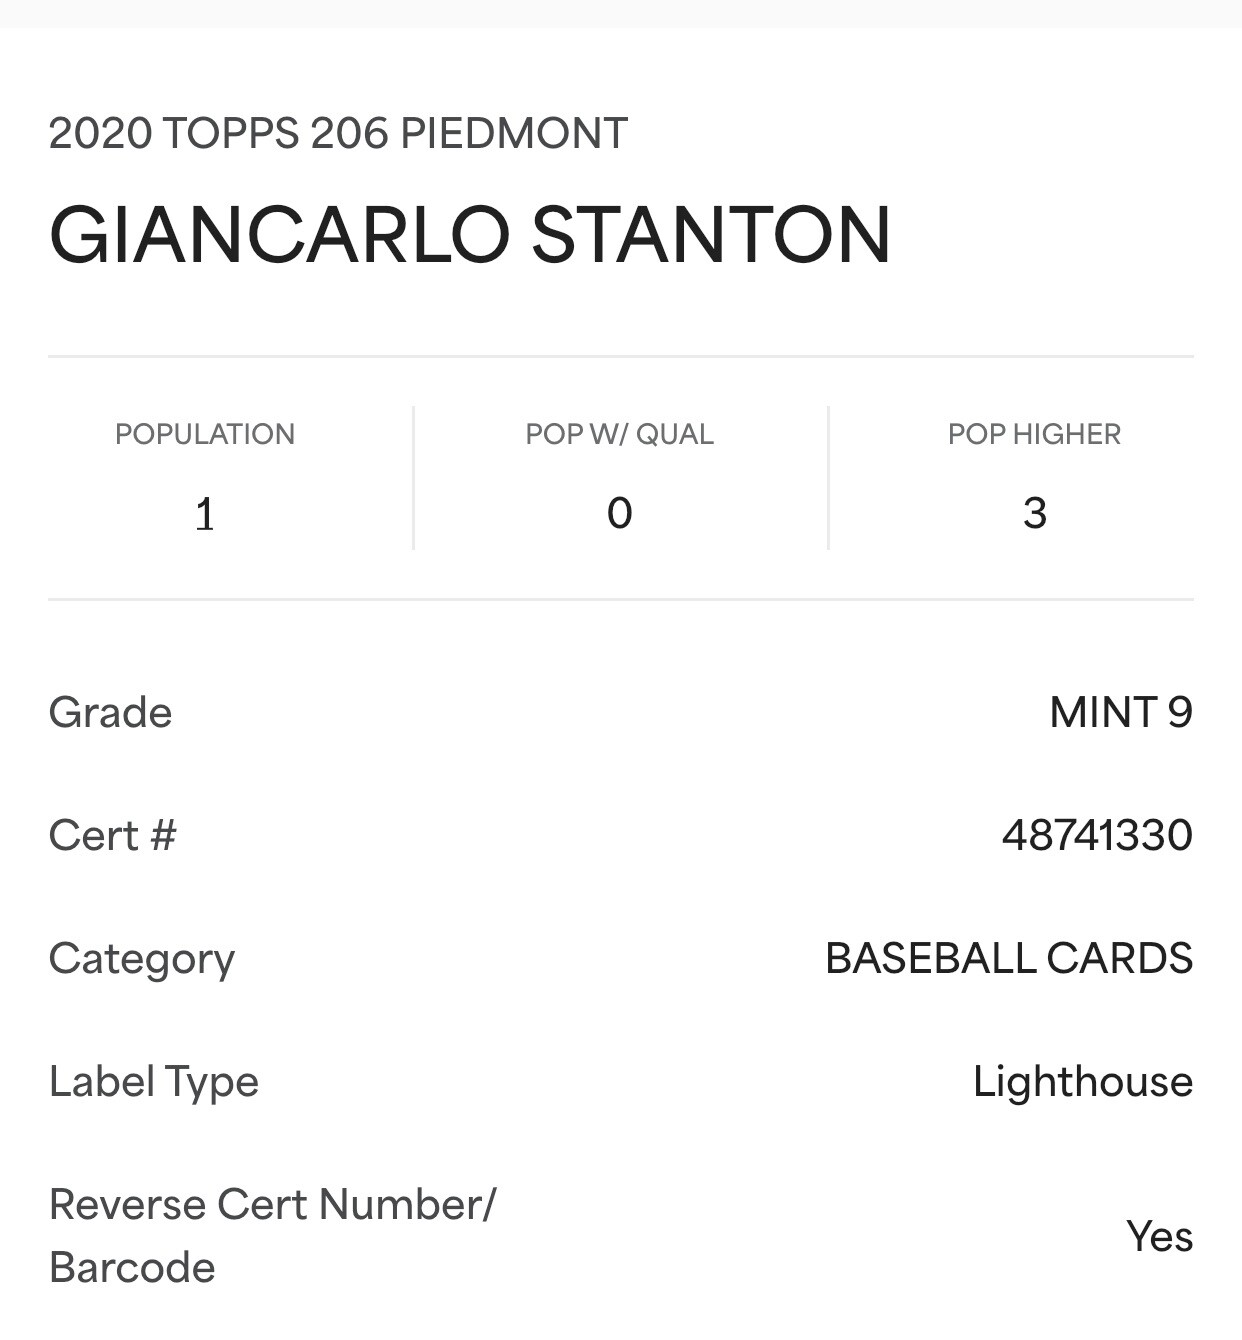
Task: Click the Reverse Cert Number/Barcode label
Action: pyautogui.click(x=272, y=1236)
